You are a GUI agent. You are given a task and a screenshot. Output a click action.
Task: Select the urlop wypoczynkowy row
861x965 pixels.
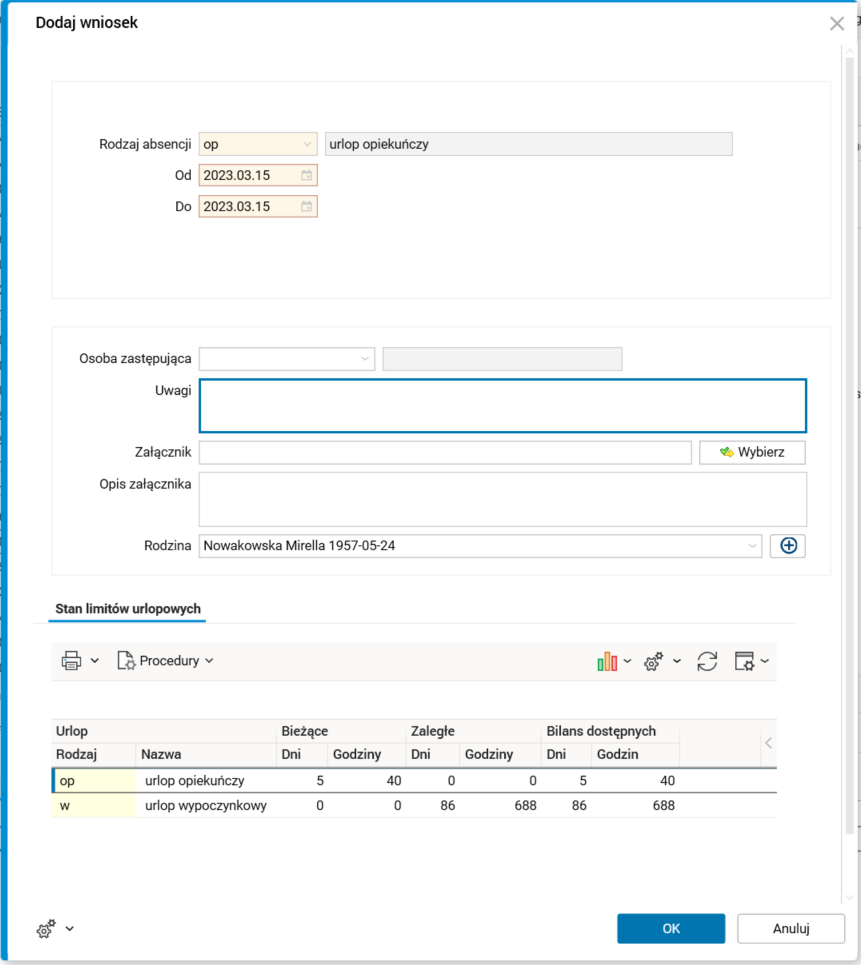(x=205, y=805)
